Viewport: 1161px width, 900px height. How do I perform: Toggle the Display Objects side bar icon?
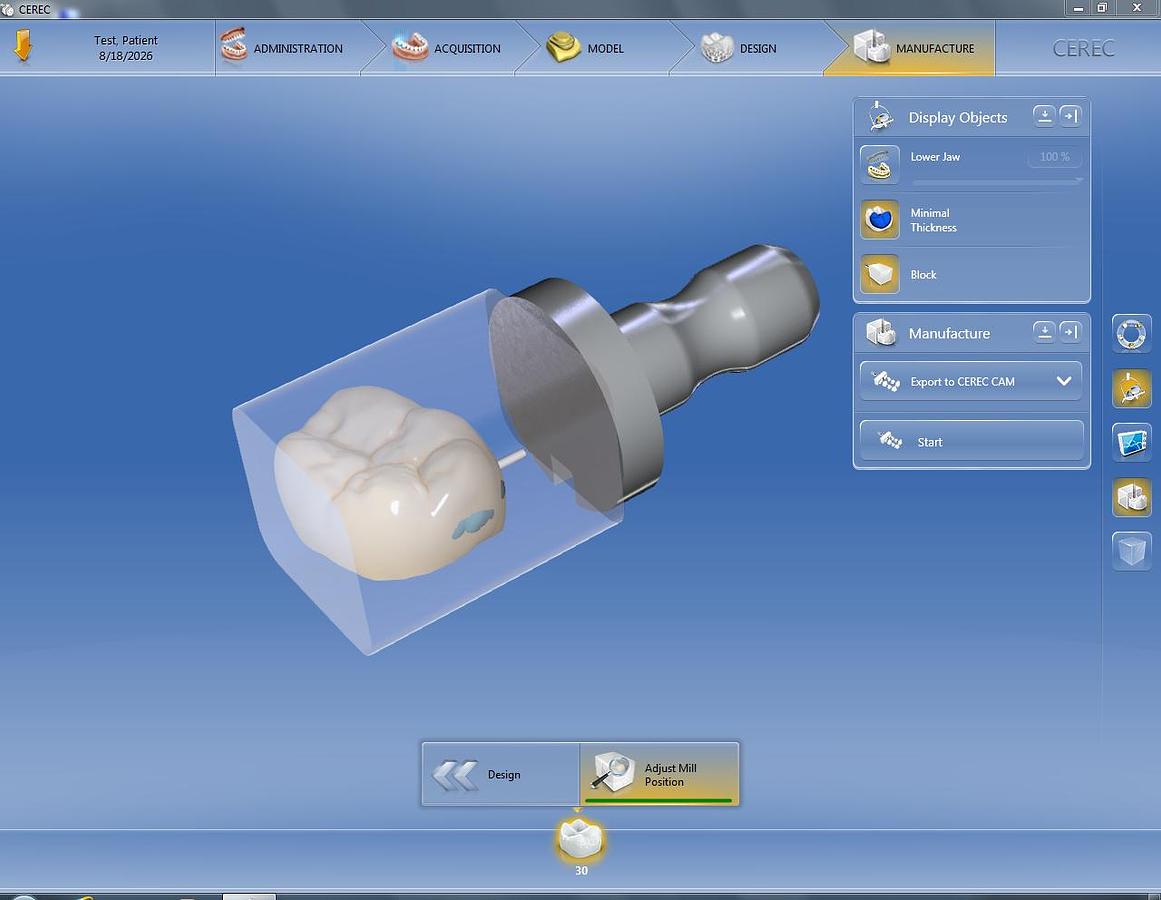[1131, 389]
